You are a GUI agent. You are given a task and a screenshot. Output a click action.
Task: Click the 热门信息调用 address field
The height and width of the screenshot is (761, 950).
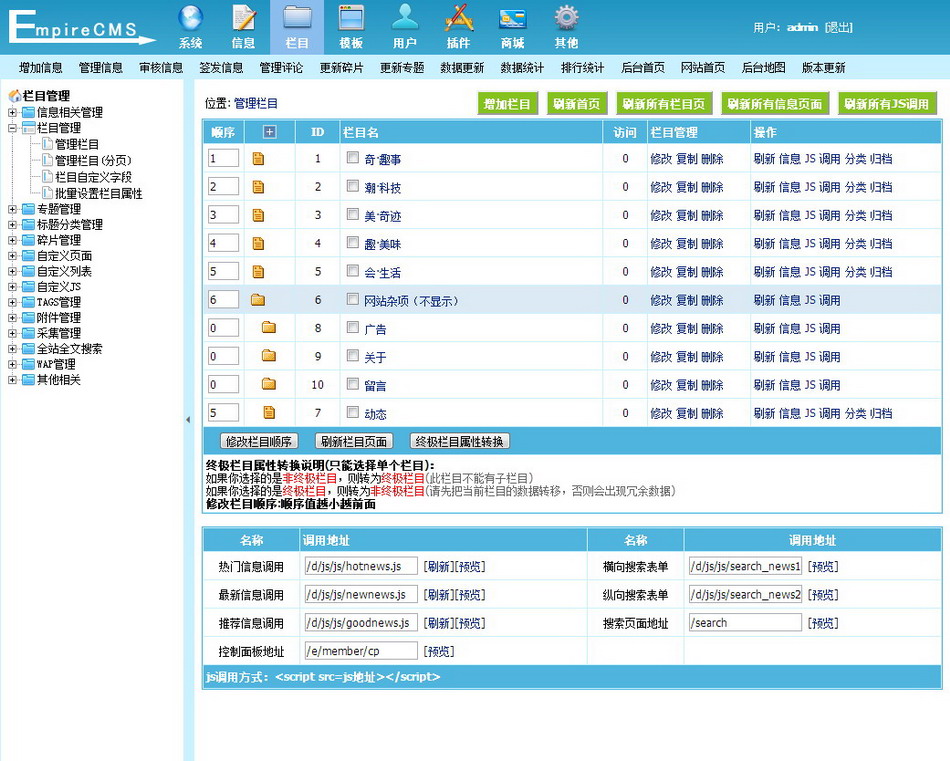(x=361, y=566)
